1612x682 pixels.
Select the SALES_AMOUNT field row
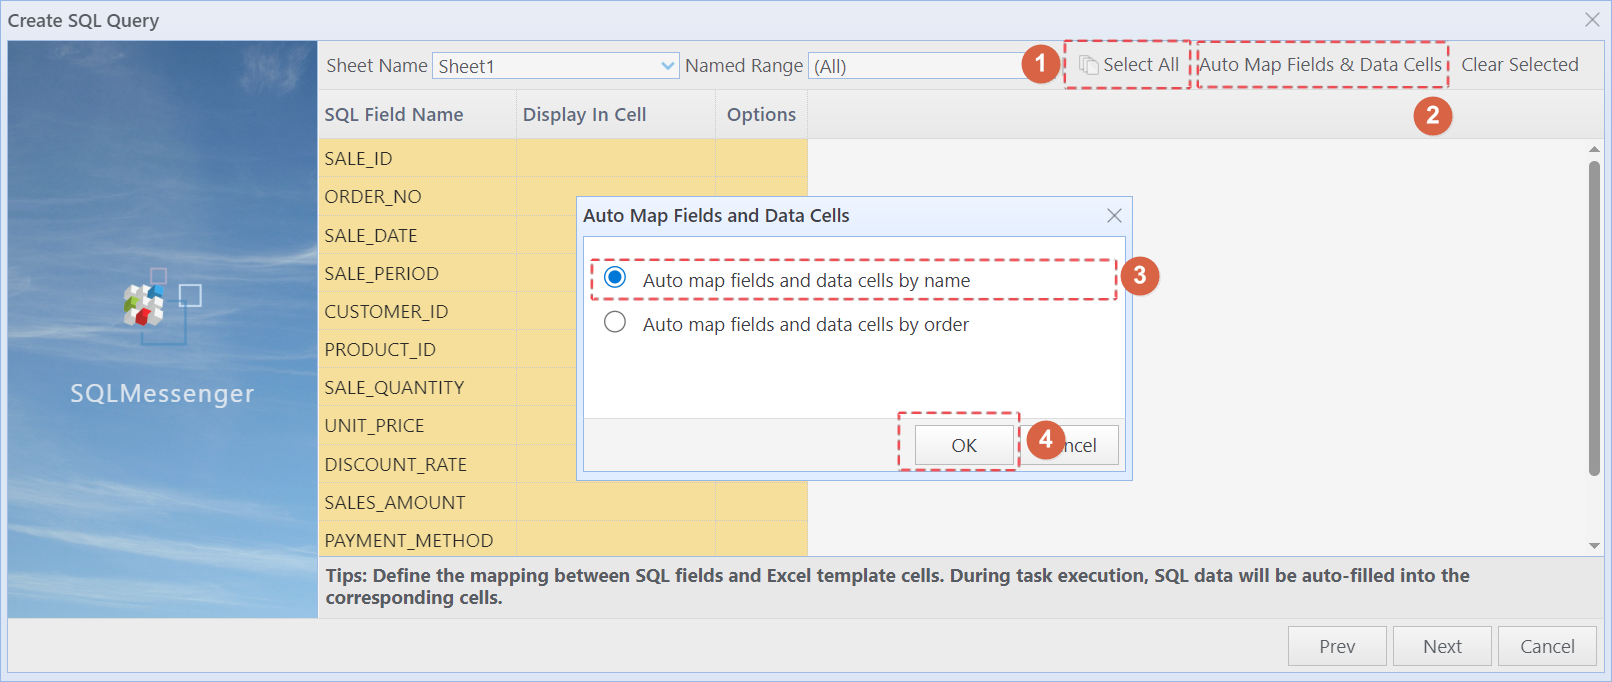[563, 502]
